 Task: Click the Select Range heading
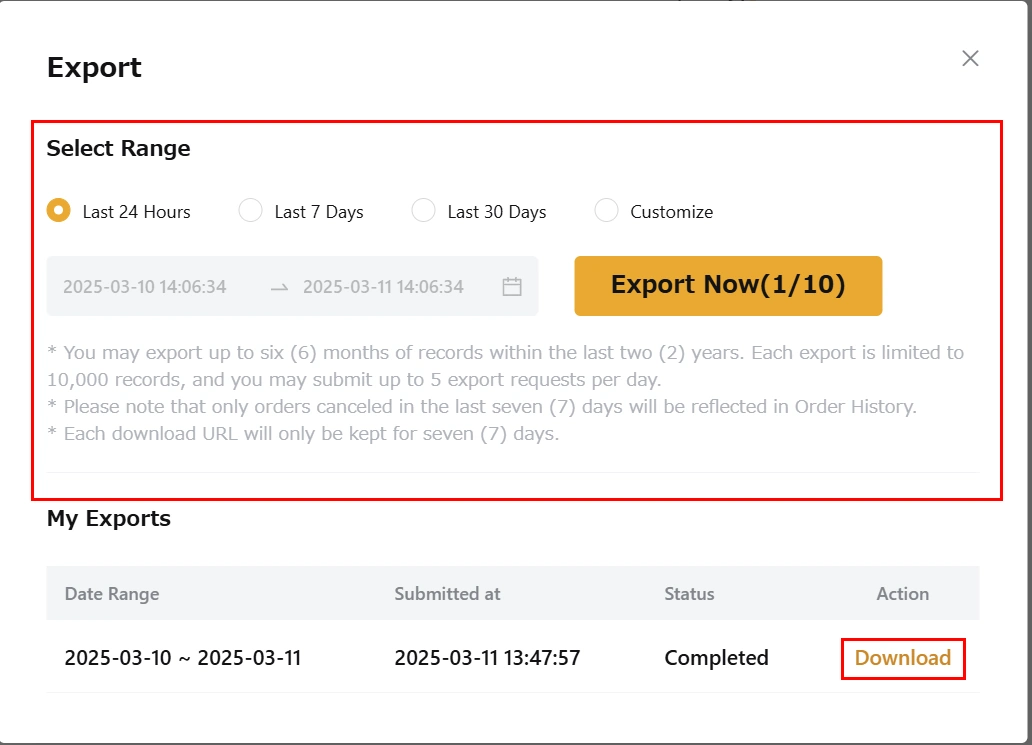pos(118,149)
